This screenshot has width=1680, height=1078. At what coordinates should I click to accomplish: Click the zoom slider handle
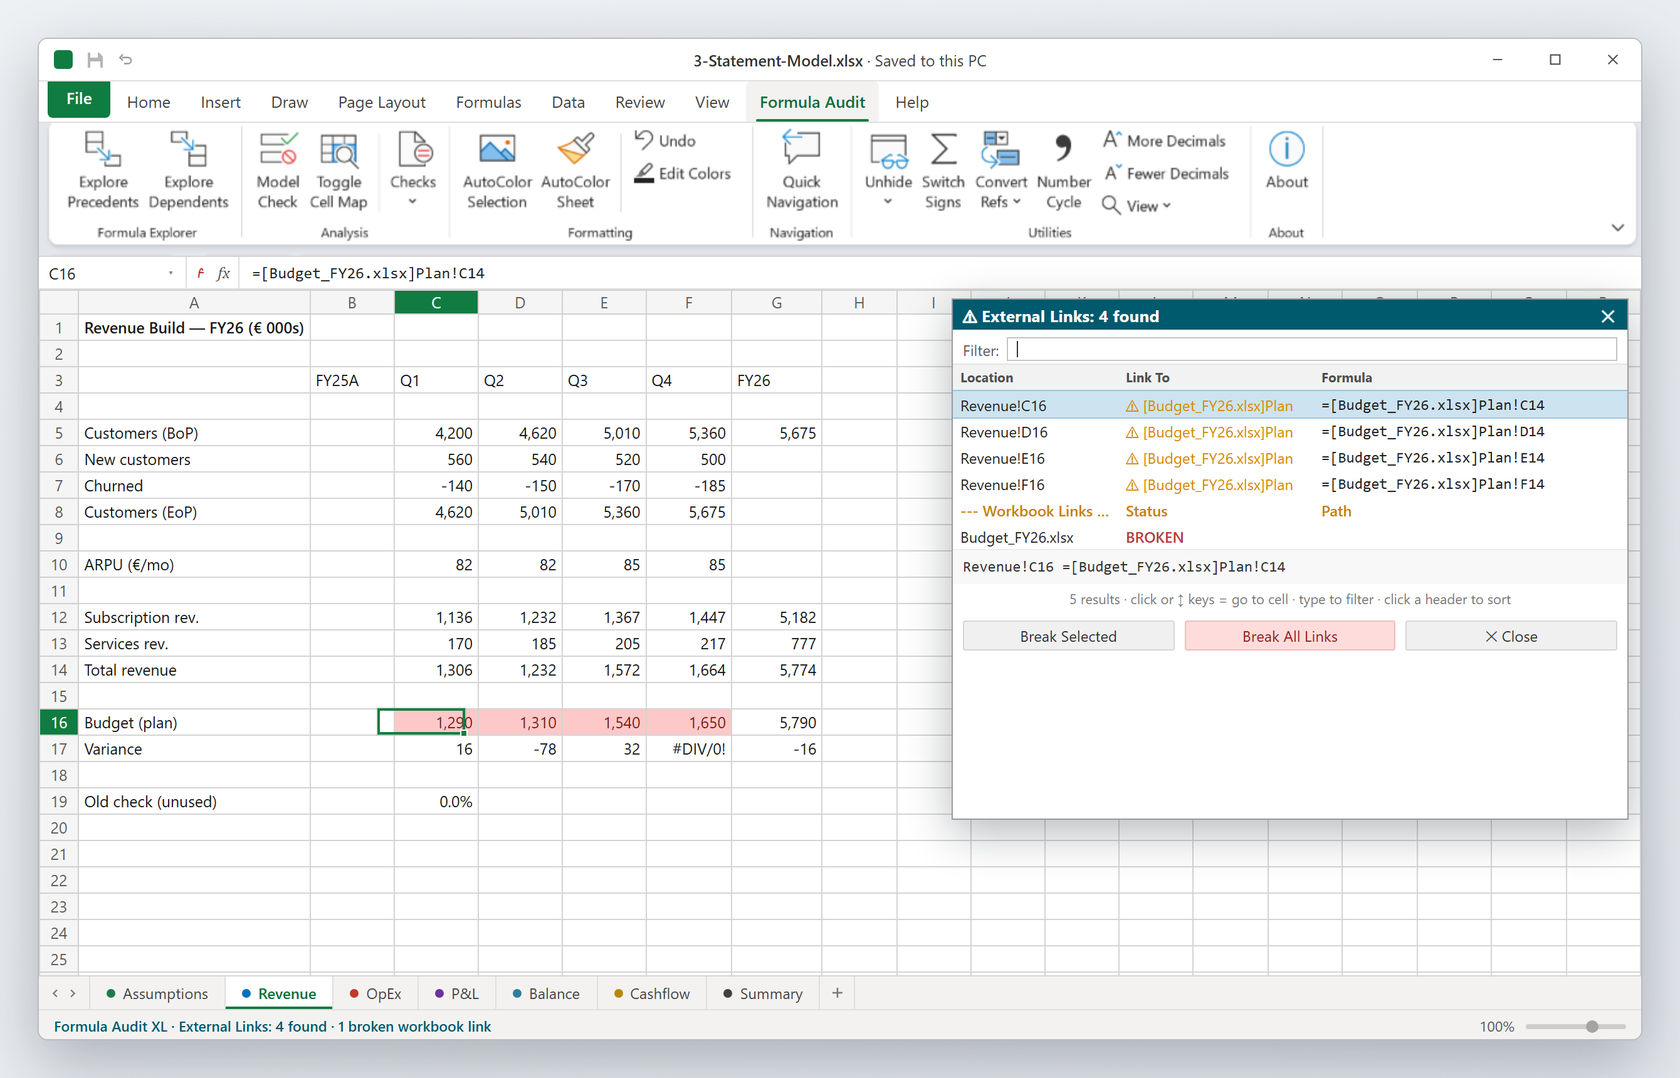click(x=1592, y=1026)
